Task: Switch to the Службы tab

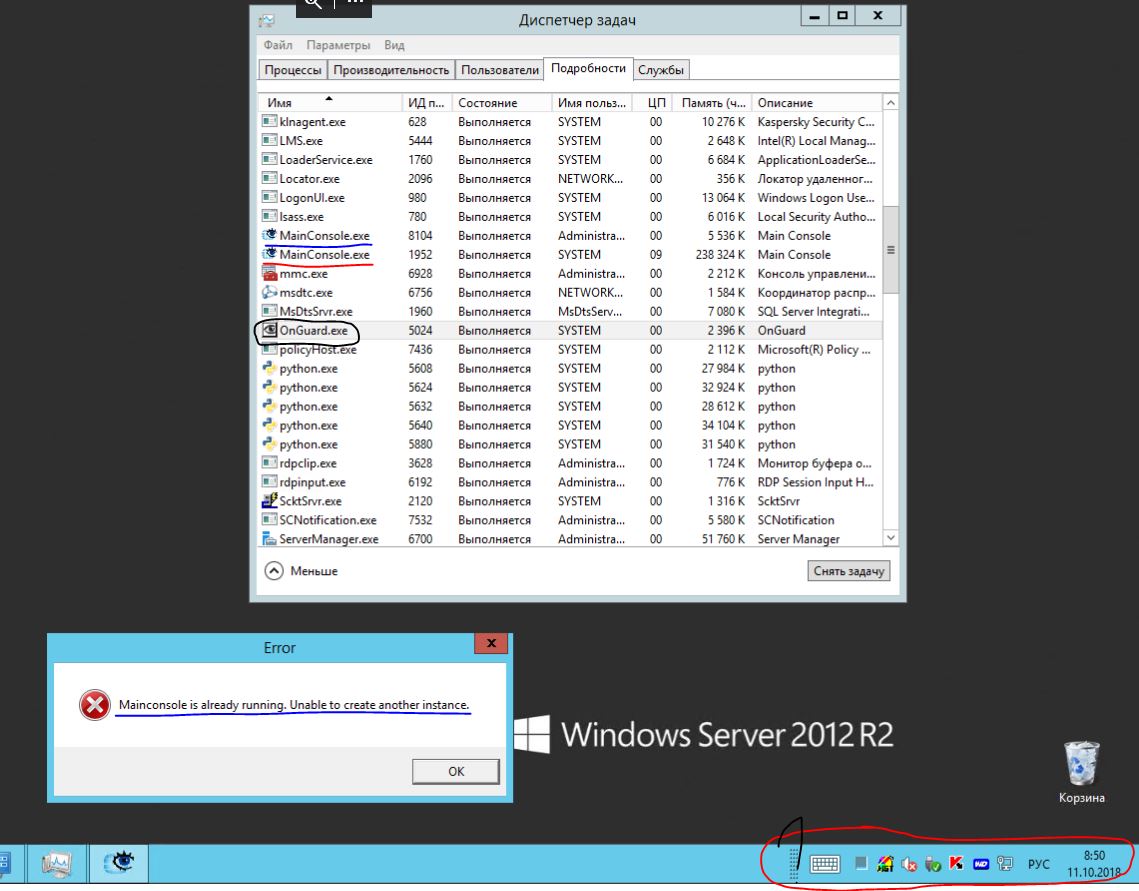Action: pyautogui.click(x=661, y=70)
